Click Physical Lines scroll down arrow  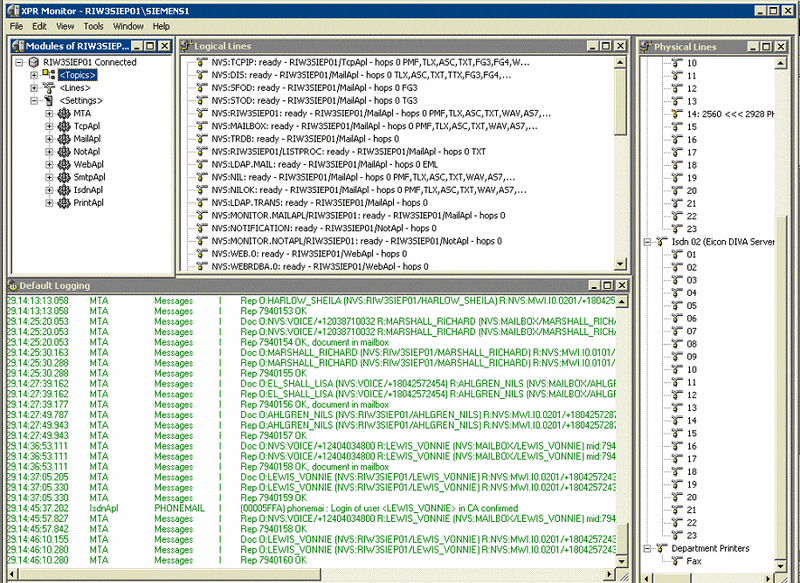pos(780,566)
